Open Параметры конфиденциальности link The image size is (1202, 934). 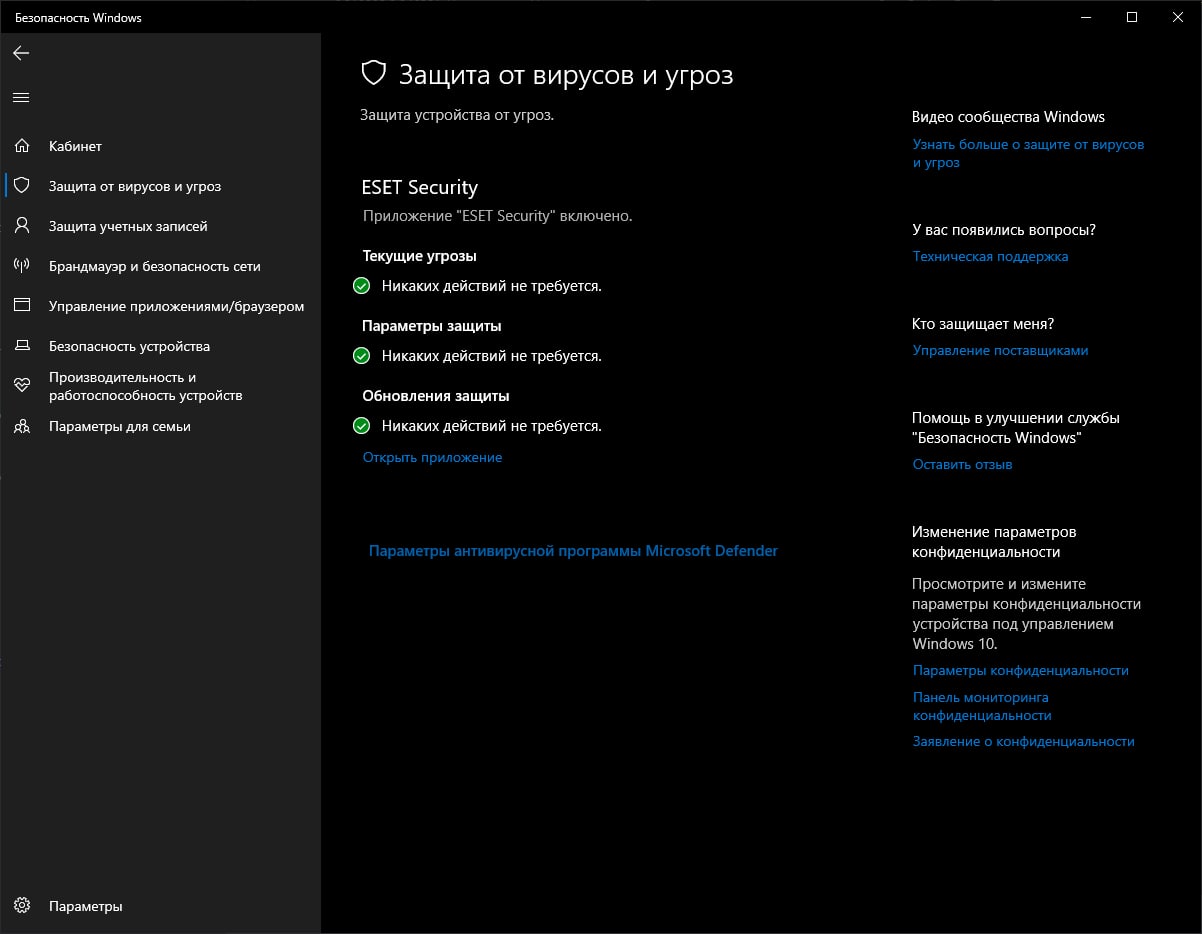1020,670
